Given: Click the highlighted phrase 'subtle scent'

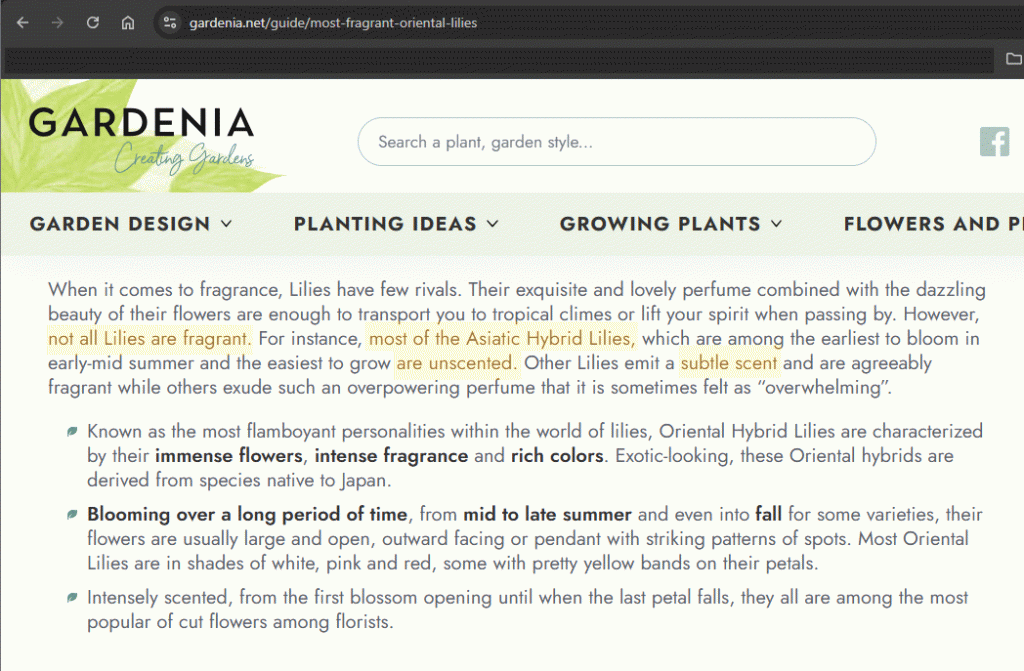Looking at the screenshot, I should [x=728, y=362].
